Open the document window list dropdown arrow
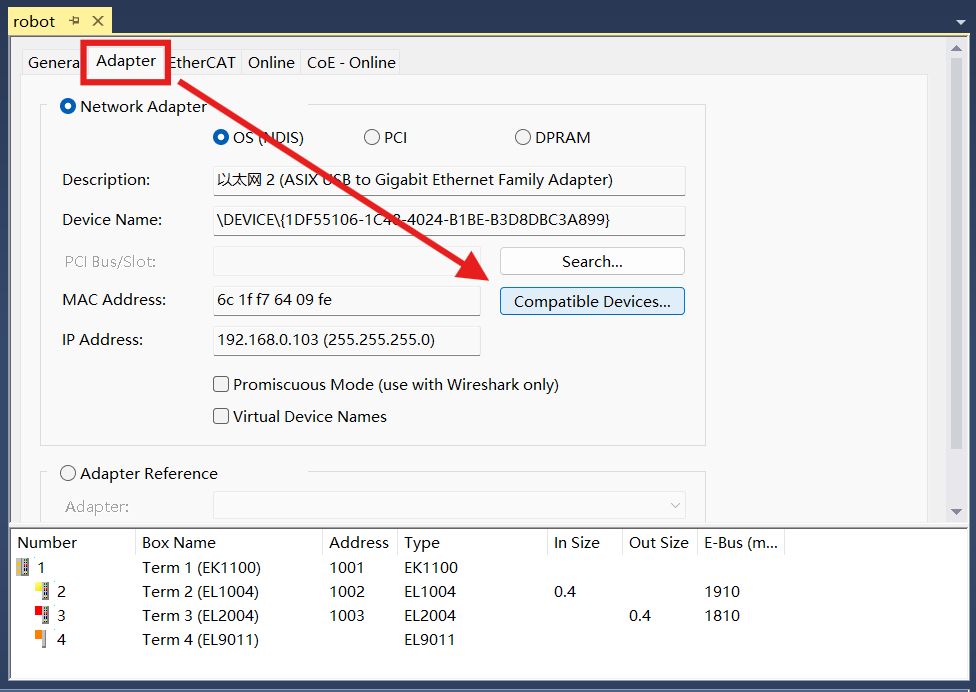This screenshot has height=692, width=976. pos(958,21)
